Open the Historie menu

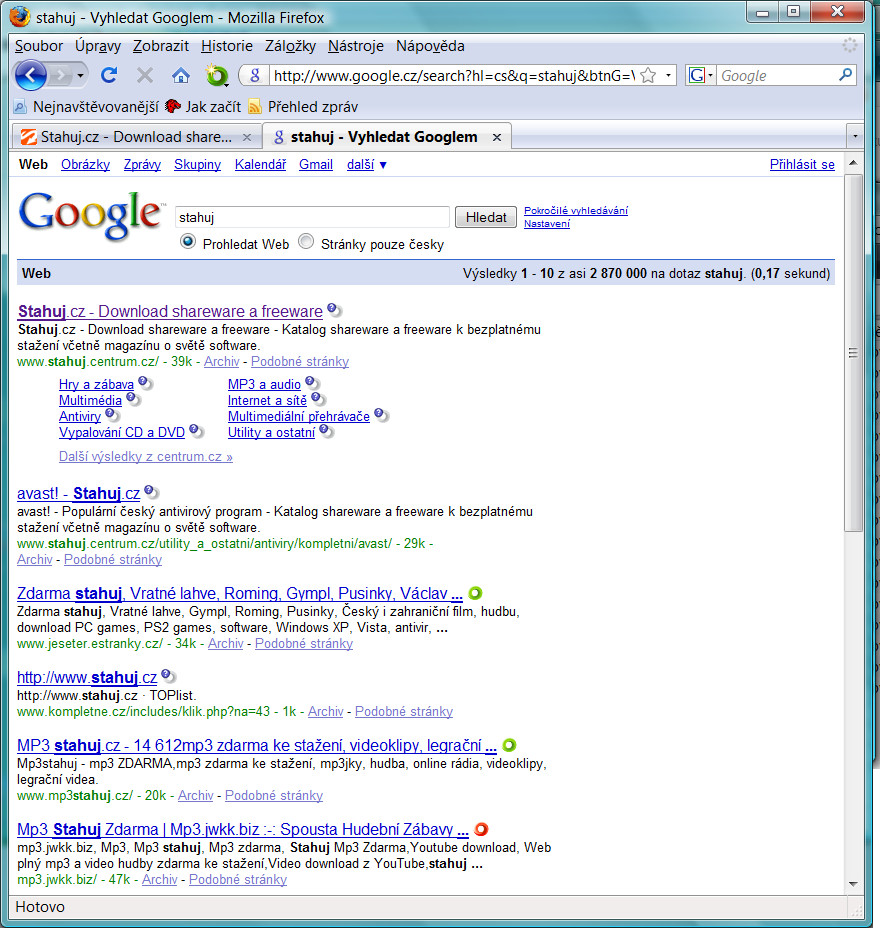point(227,46)
